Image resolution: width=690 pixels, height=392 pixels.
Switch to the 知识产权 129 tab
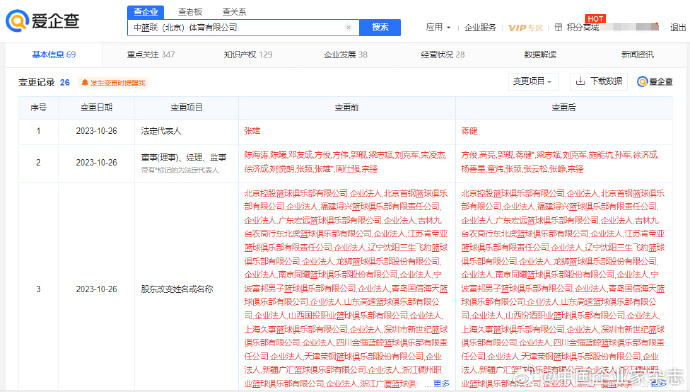[x=248, y=55]
